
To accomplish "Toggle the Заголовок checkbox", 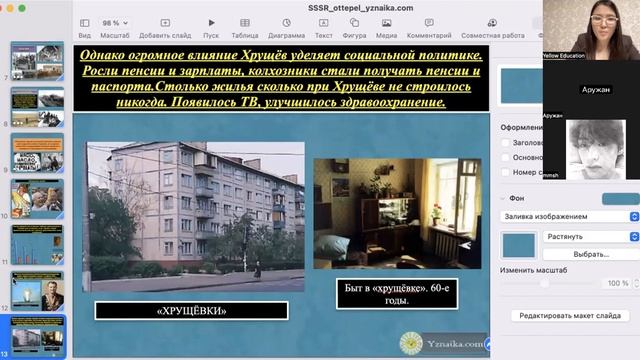I will point(505,142).
